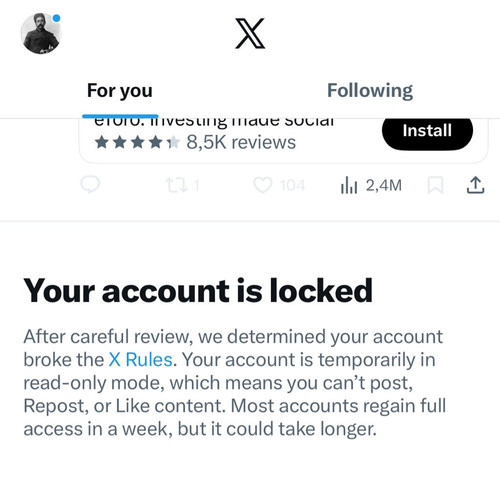This screenshot has width=500, height=482.
Task: Tap the X logo at top
Action: 250,33
